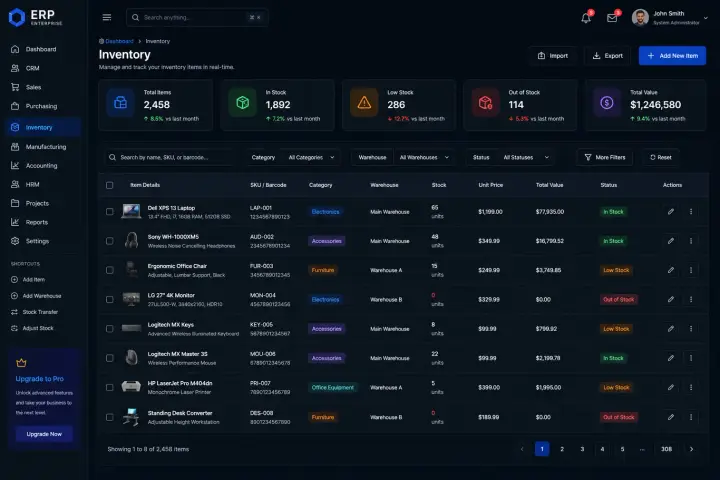This screenshot has height=480, width=720.
Task: Click the Add New Item button
Action: (672, 56)
